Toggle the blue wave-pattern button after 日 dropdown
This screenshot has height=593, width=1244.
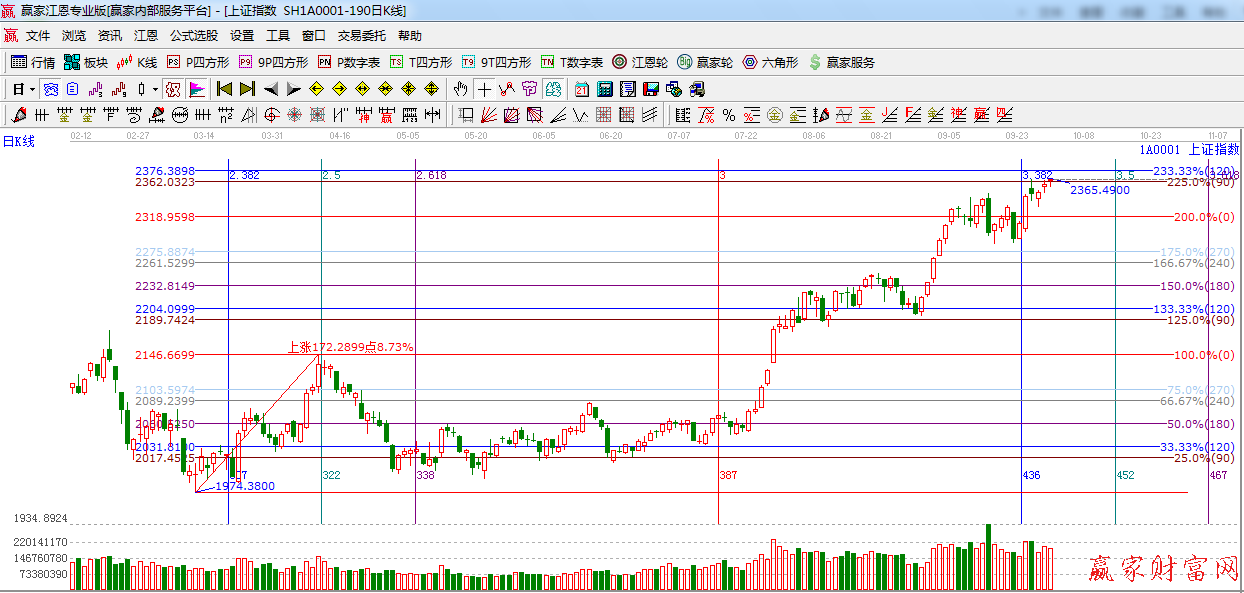coord(50,89)
